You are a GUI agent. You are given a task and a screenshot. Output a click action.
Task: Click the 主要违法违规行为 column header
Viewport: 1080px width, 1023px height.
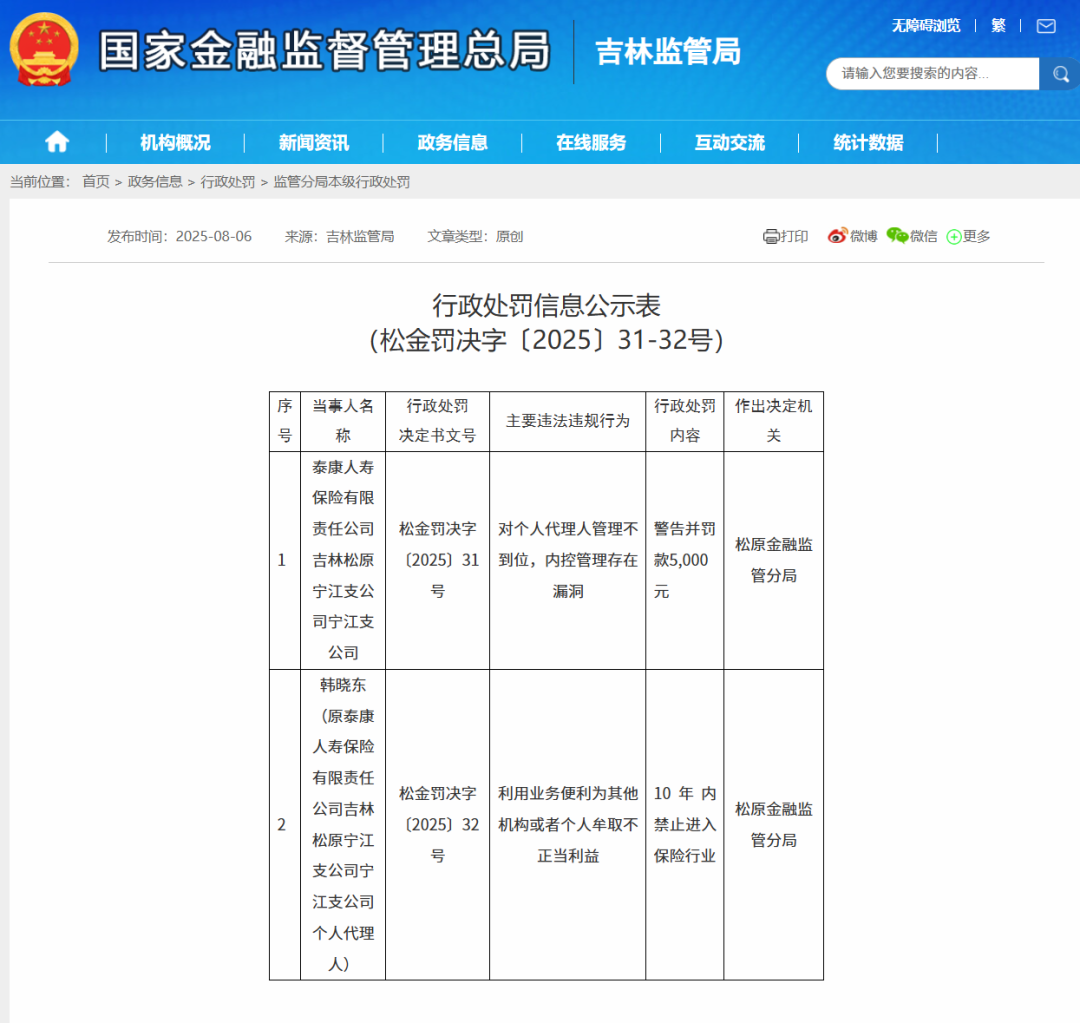[568, 421]
